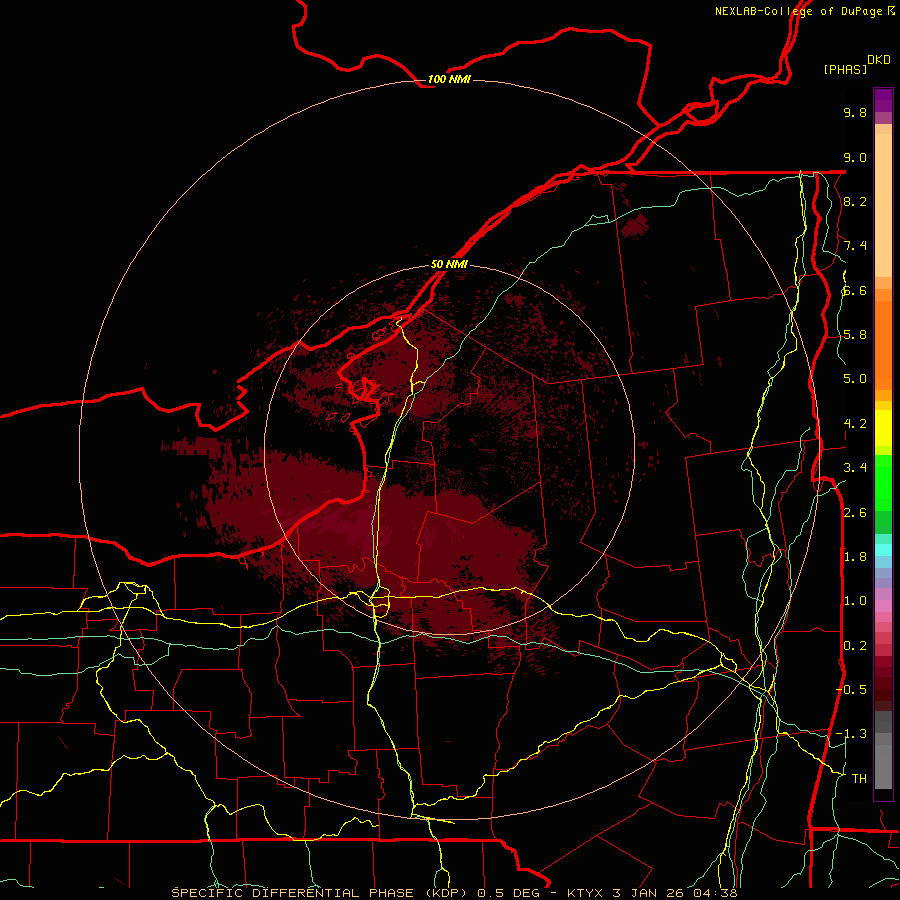Viewport: 900px width, 900px height.
Task: Click the DKD label above the color scale
Action: (x=878, y=60)
